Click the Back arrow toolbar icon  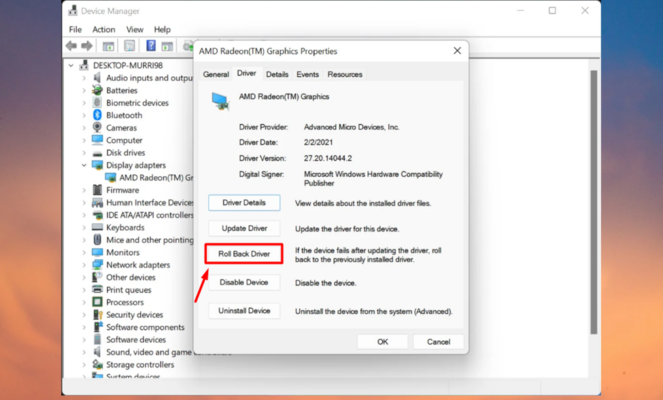(x=71, y=46)
